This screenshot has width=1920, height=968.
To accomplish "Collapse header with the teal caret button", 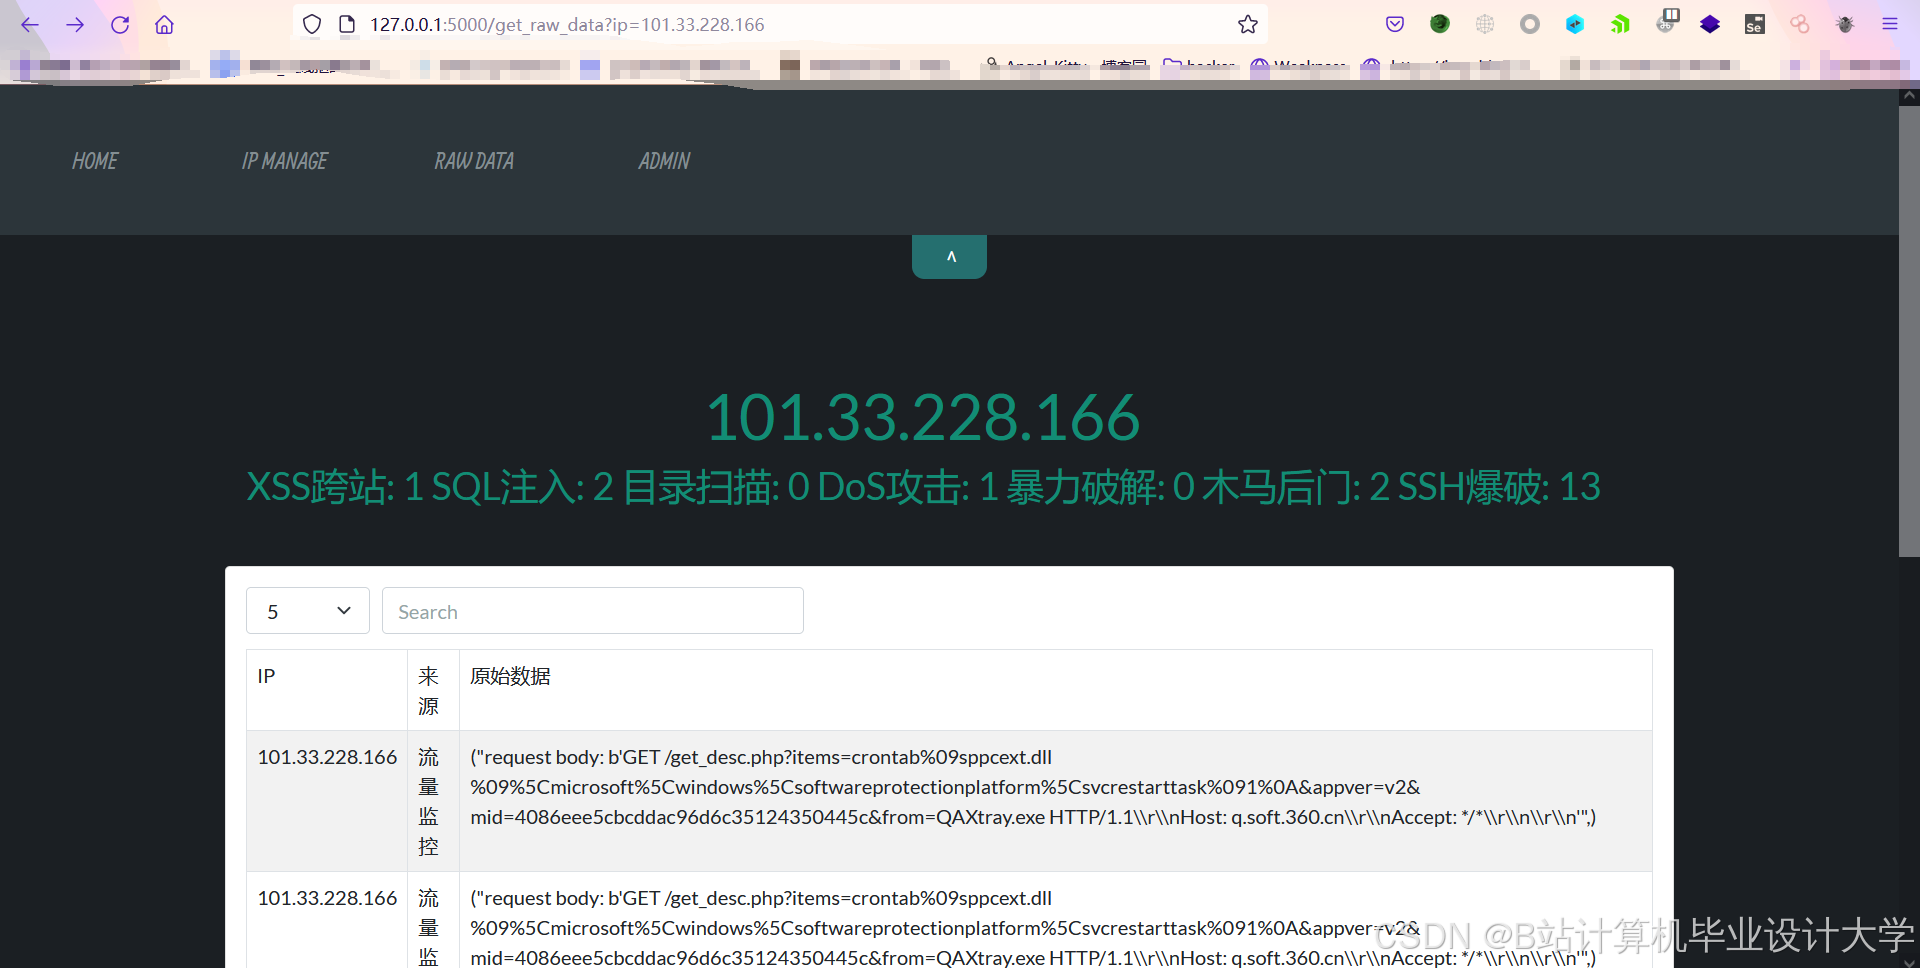I will [x=949, y=257].
